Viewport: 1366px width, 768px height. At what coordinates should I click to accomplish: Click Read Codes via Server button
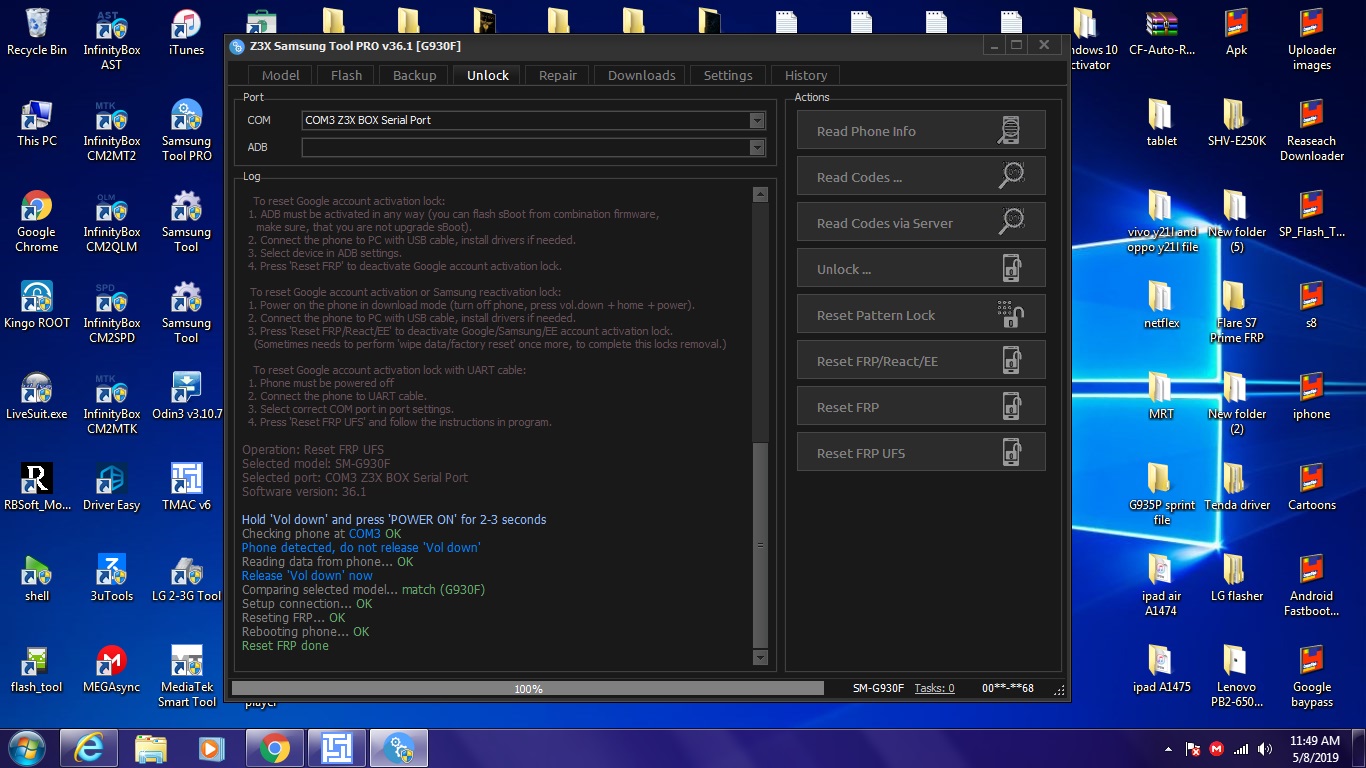point(921,222)
